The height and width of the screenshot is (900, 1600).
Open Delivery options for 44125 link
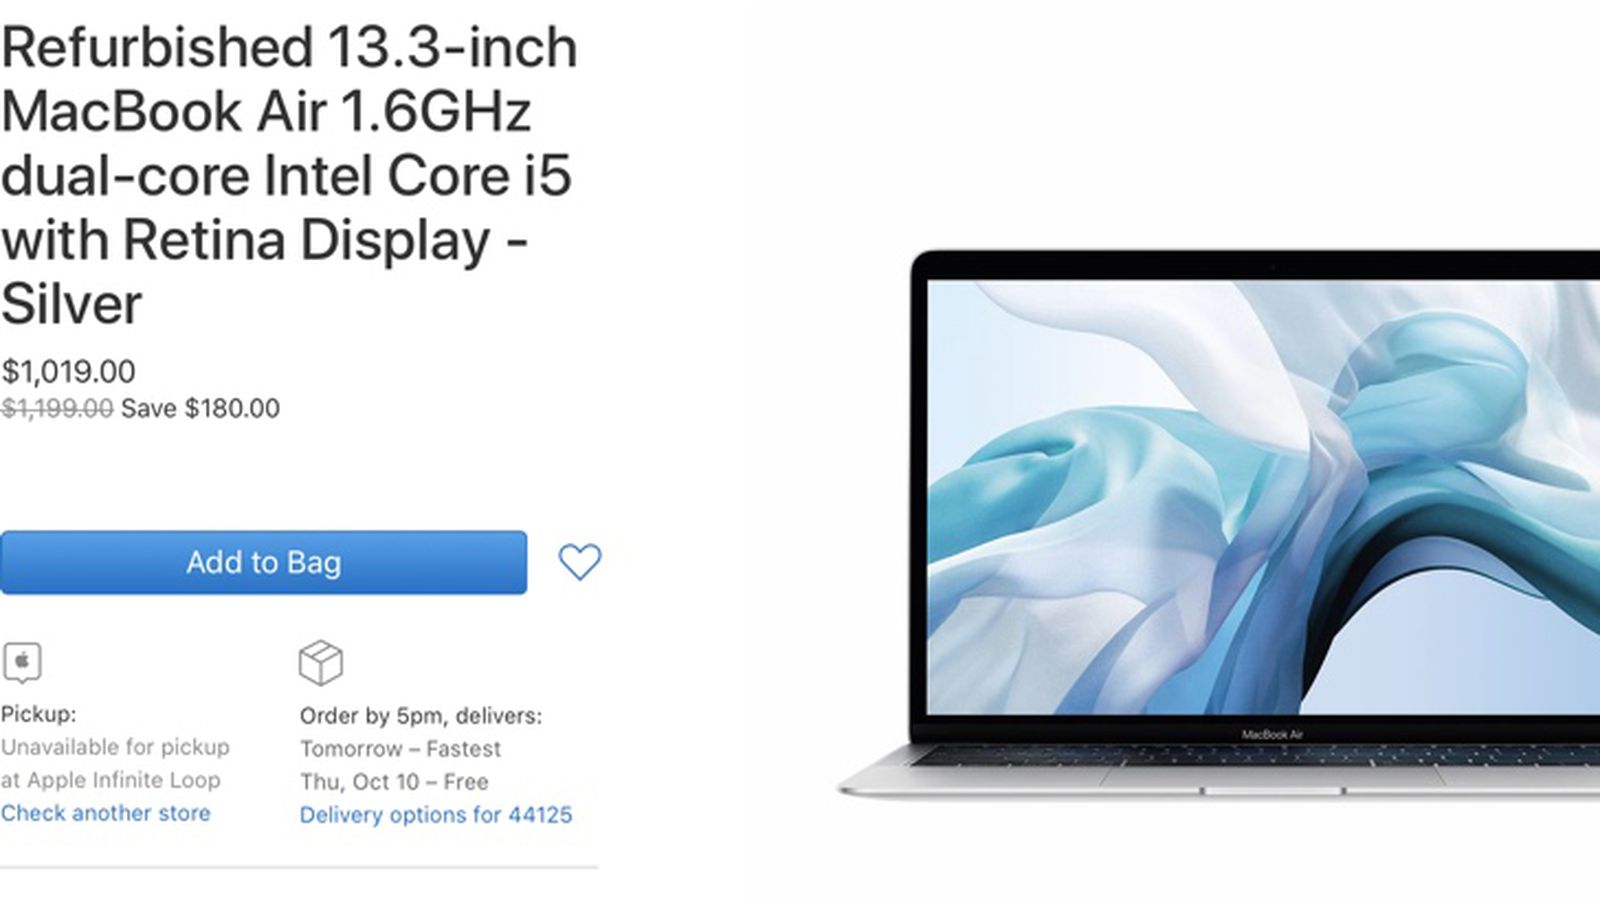pyautogui.click(x=436, y=815)
